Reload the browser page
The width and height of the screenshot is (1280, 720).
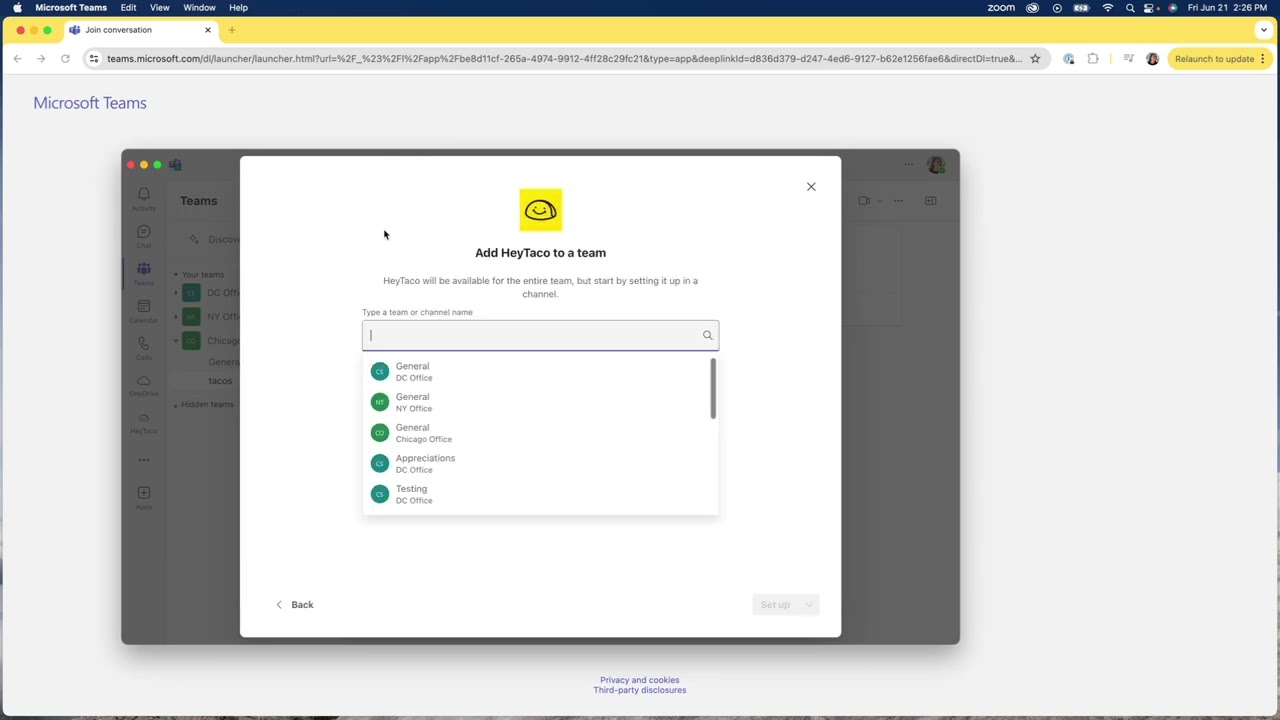(x=65, y=59)
